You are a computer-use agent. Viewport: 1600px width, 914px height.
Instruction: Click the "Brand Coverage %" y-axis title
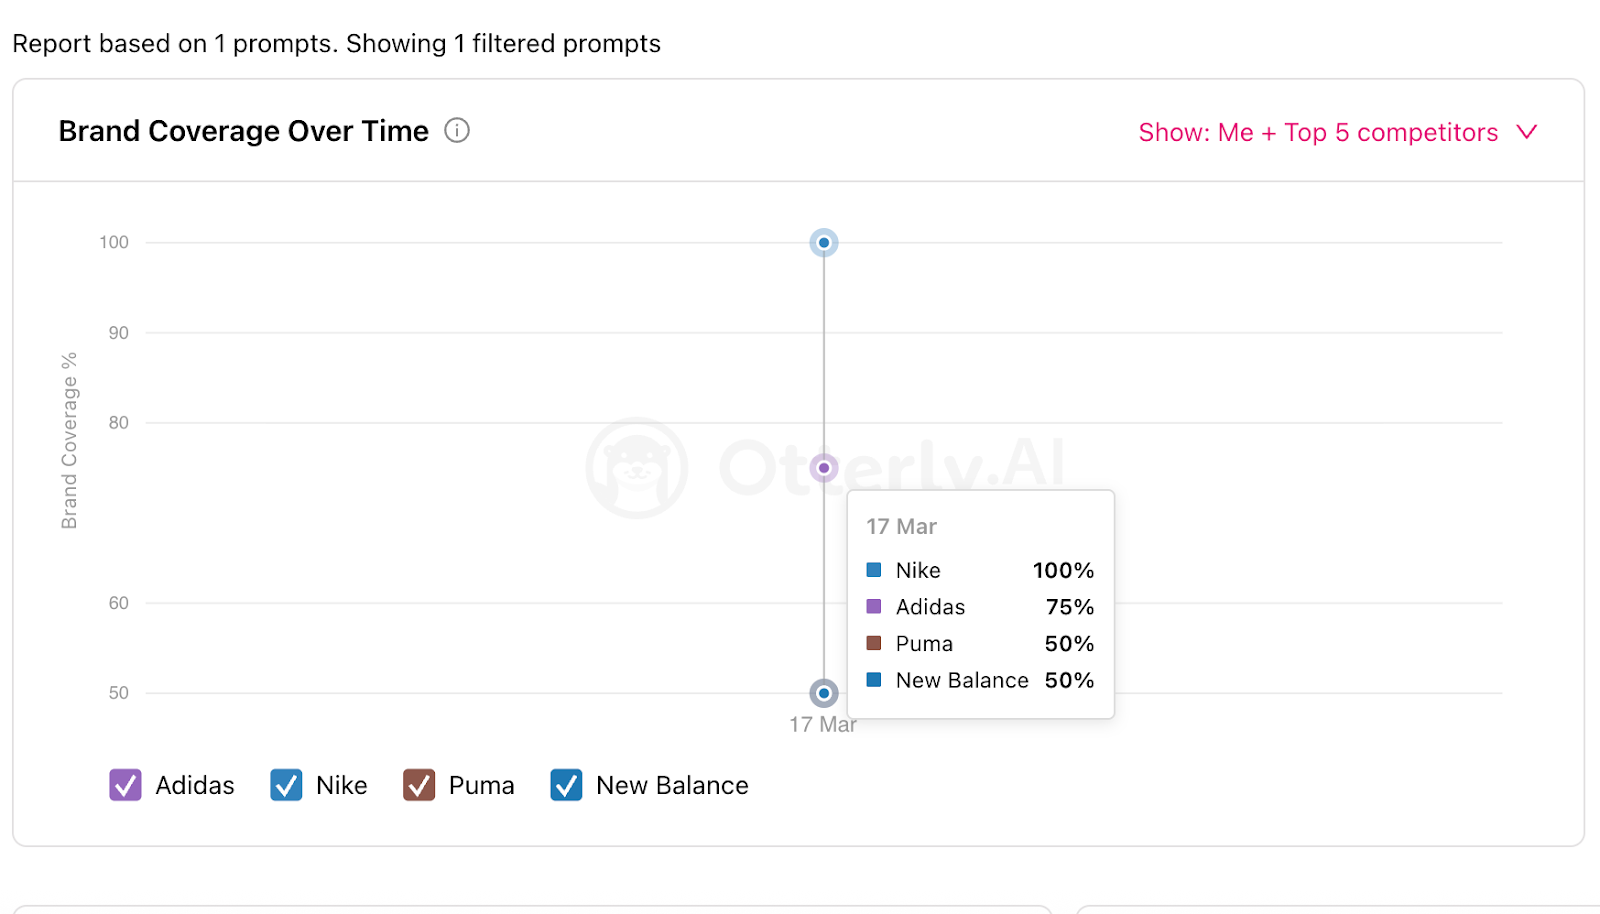point(69,440)
